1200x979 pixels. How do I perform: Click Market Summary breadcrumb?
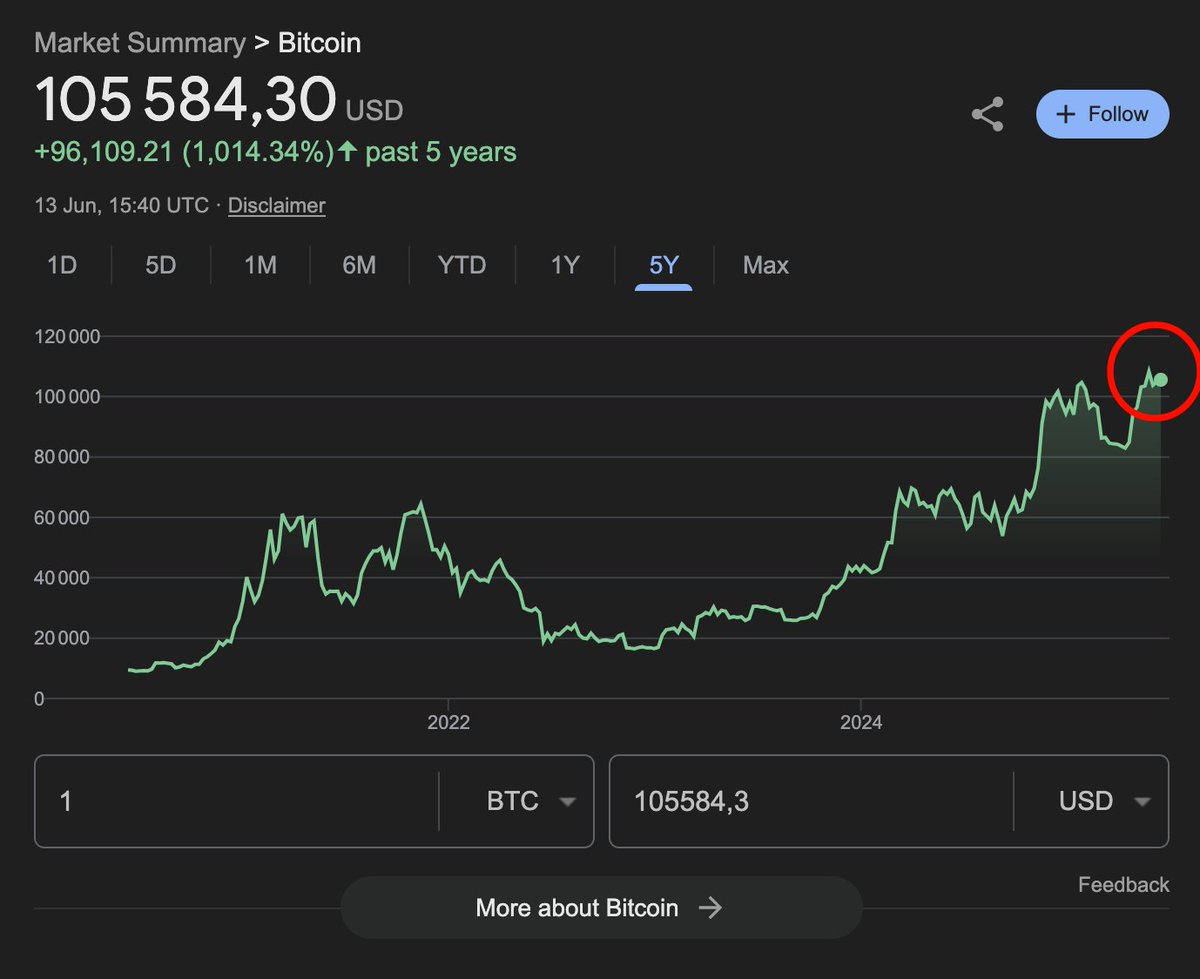(140, 43)
